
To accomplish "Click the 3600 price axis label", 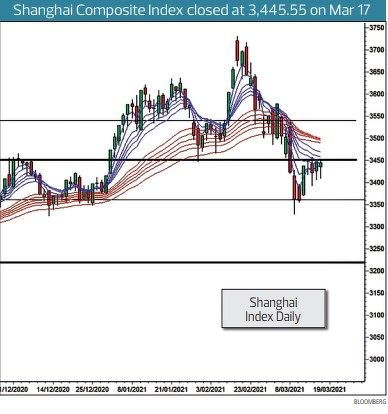I will click(377, 94).
